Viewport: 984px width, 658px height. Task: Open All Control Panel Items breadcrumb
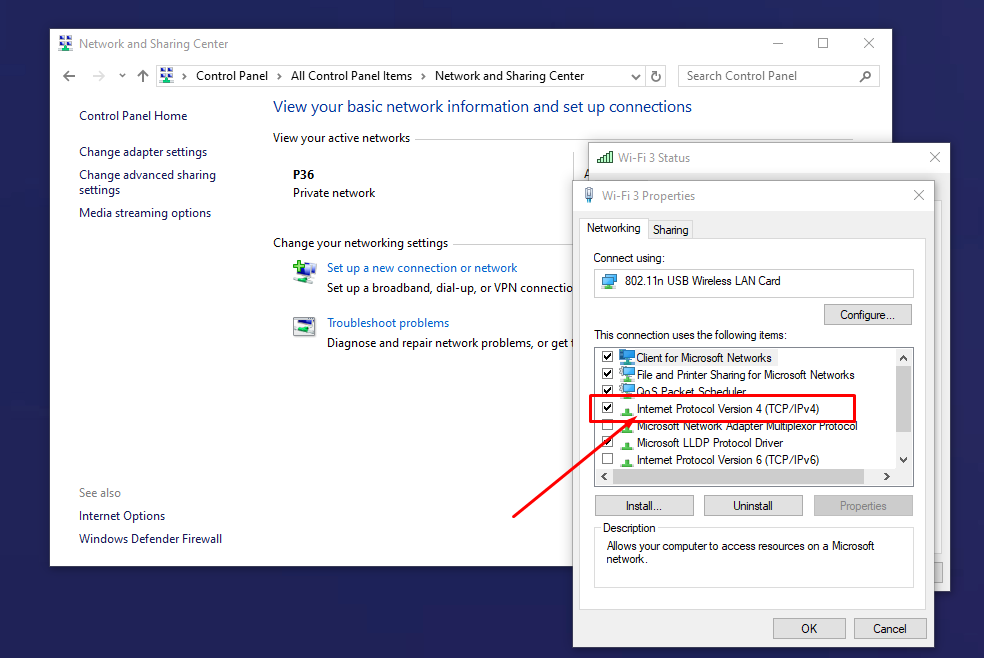(351, 76)
